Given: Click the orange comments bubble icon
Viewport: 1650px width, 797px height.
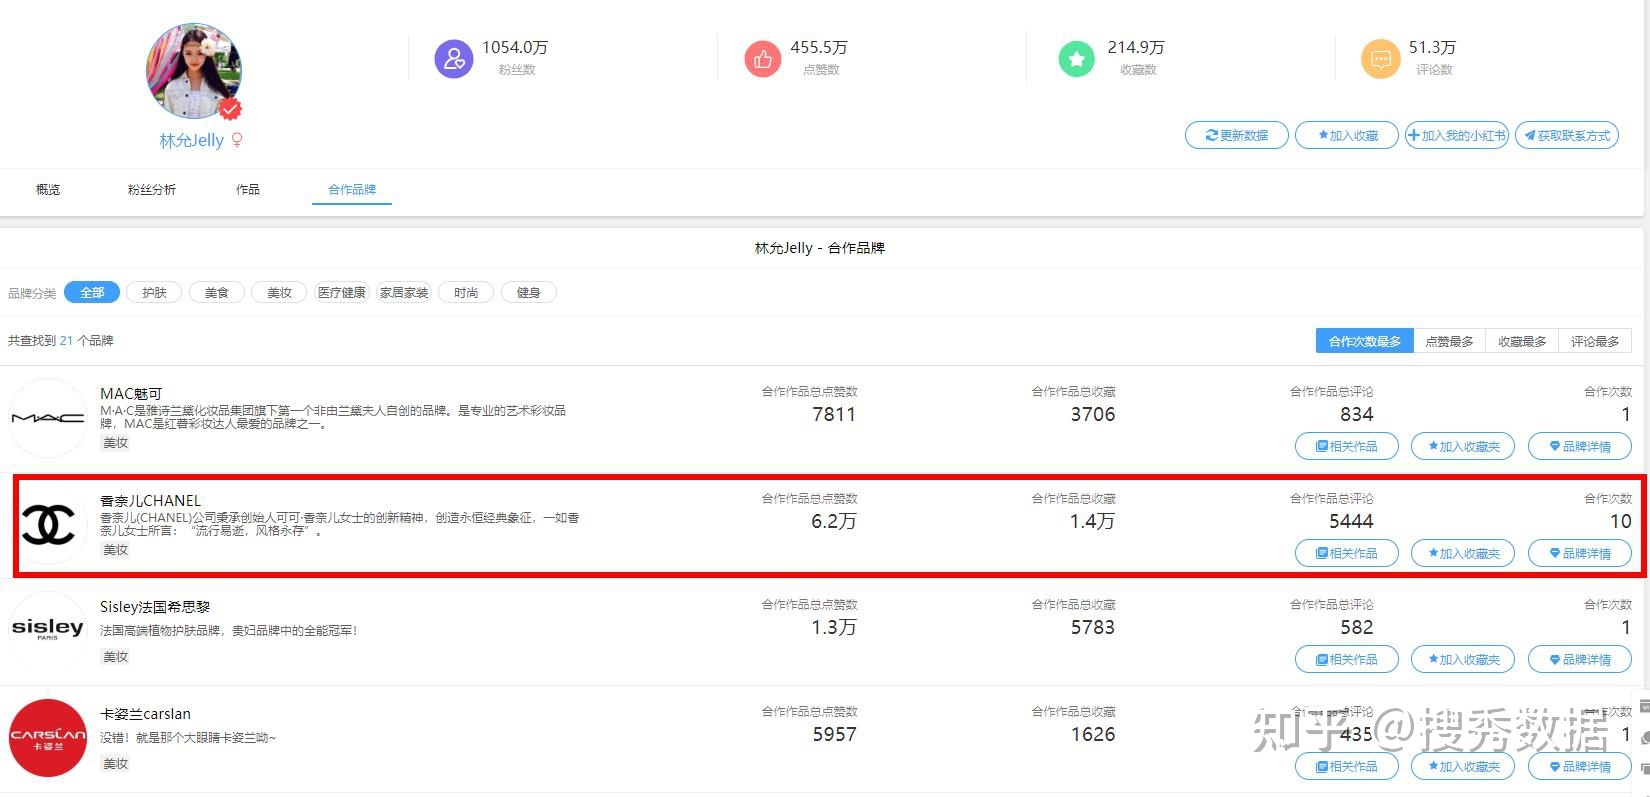Looking at the screenshot, I should tap(1380, 59).
